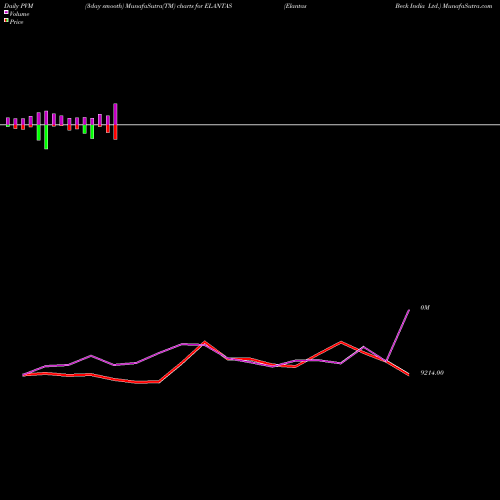
Task: Click the '9214.00' price value label
Action: pos(432,373)
